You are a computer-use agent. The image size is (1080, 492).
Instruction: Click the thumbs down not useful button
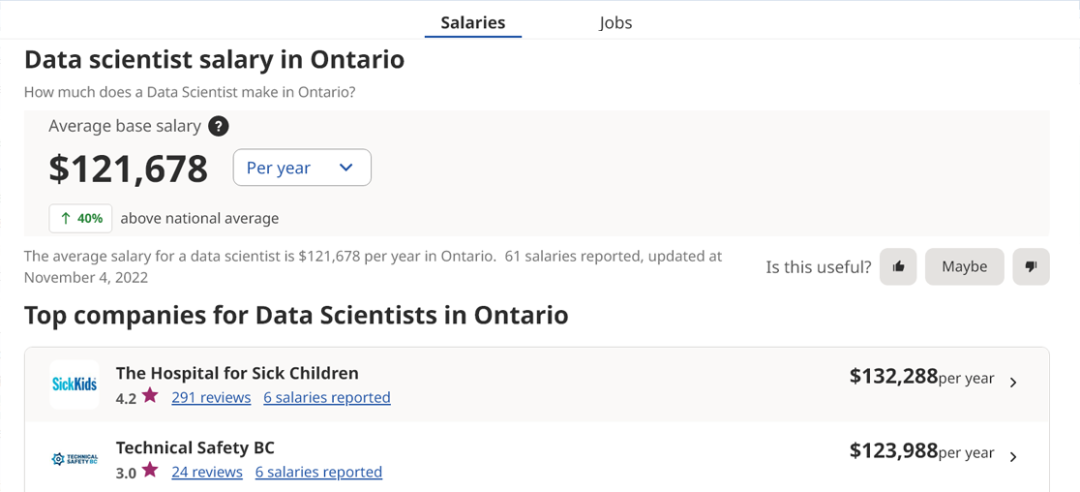(1031, 267)
